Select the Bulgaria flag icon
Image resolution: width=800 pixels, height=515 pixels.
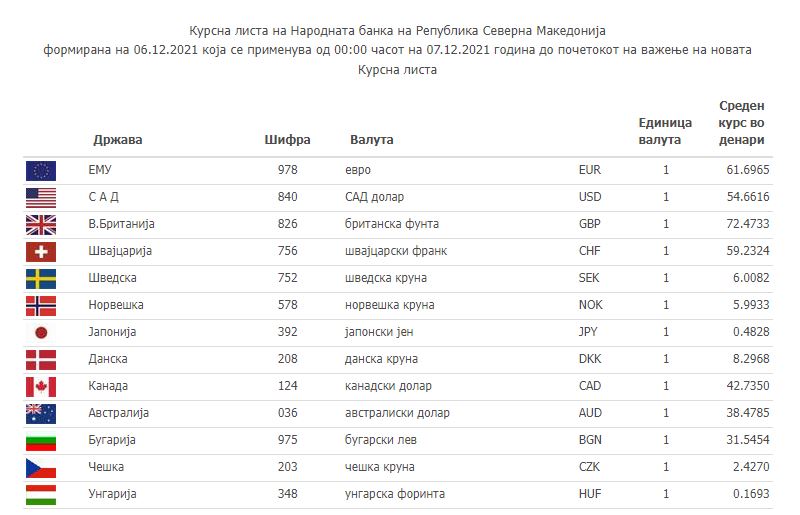click(x=41, y=442)
